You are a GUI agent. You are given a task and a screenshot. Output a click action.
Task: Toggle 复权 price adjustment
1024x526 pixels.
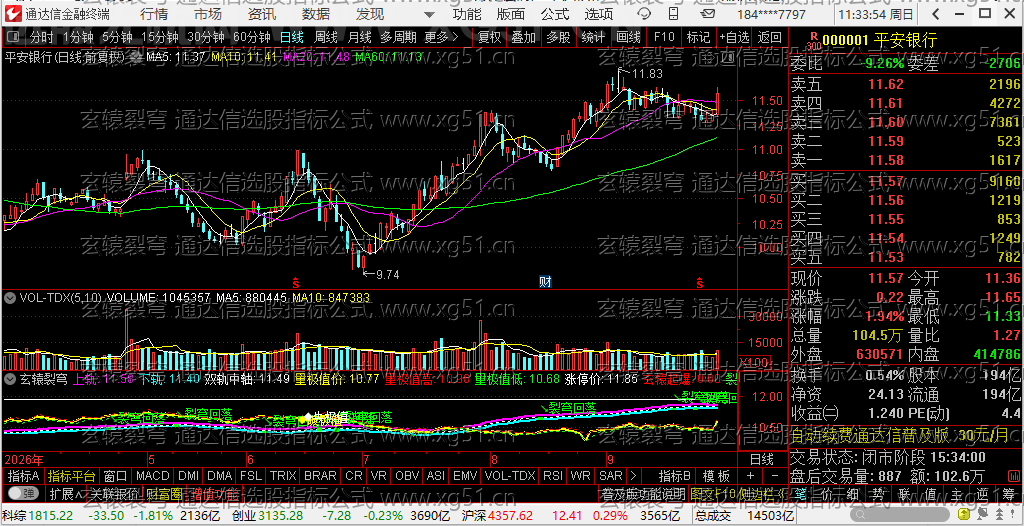point(489,37)
